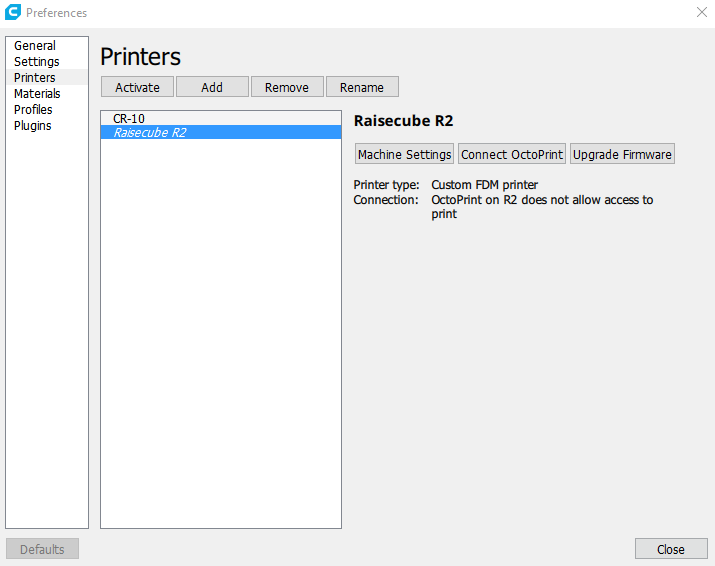715x566 pixels.
Task: Click the OctoPrint connection status message
Action: coord(542,207)
